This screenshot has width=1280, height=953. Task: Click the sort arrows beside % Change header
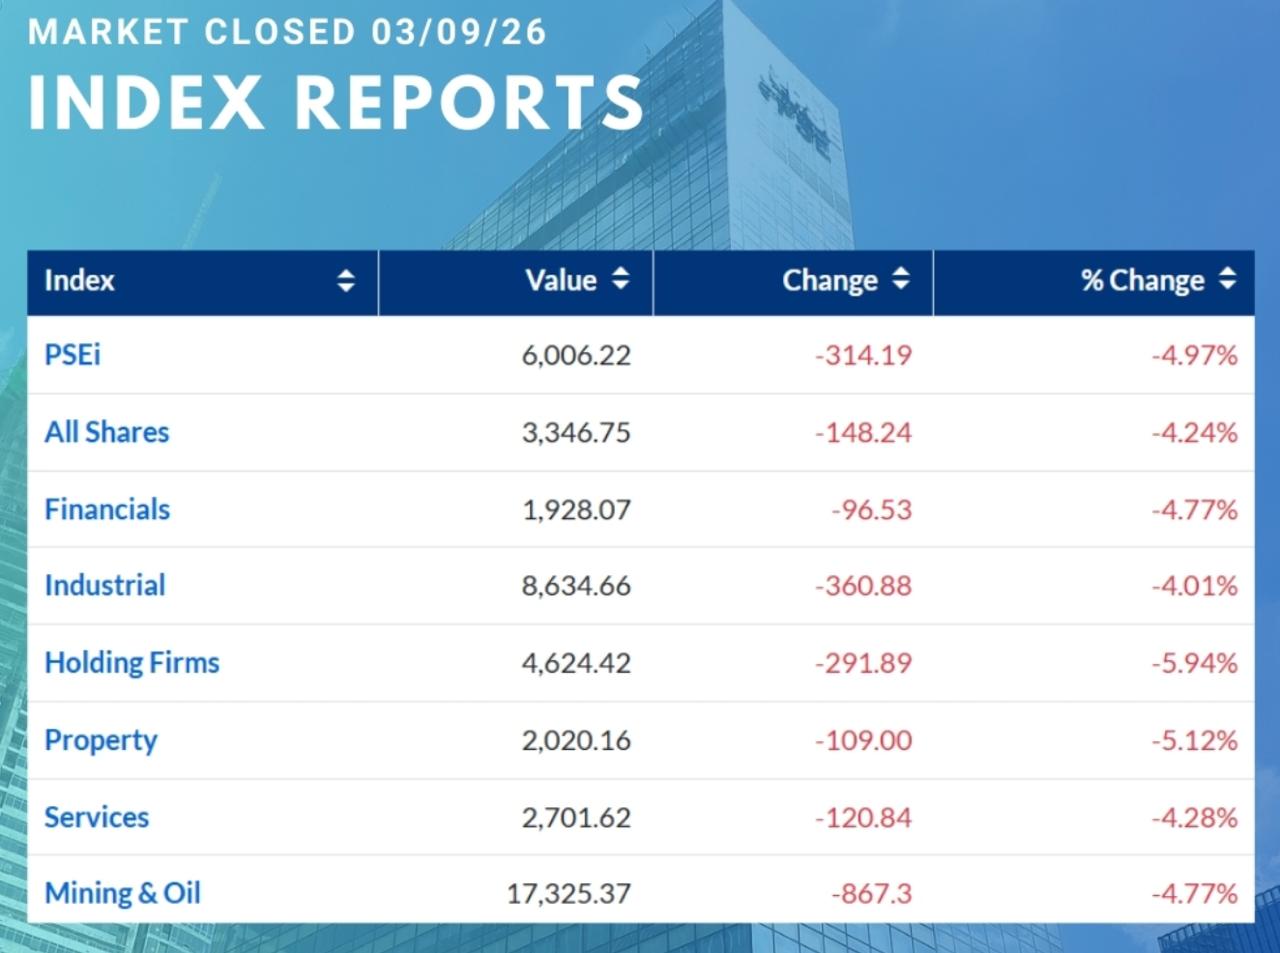click(1227, 279)
